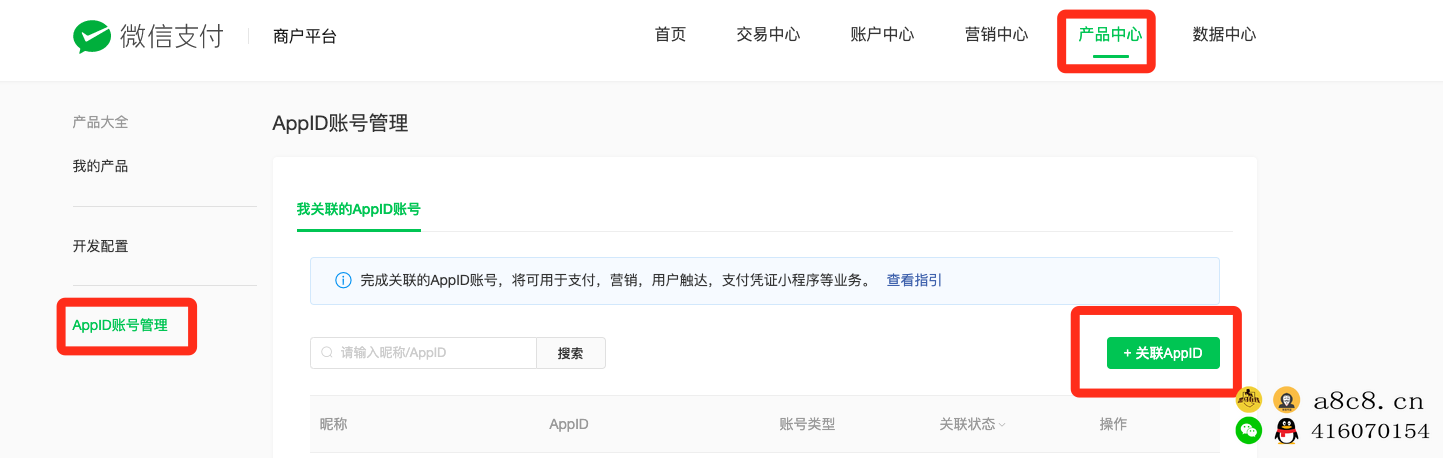The image size is (1443, 458).
Task: Open 账户中心 in top navigation
Action: (882, 35)
